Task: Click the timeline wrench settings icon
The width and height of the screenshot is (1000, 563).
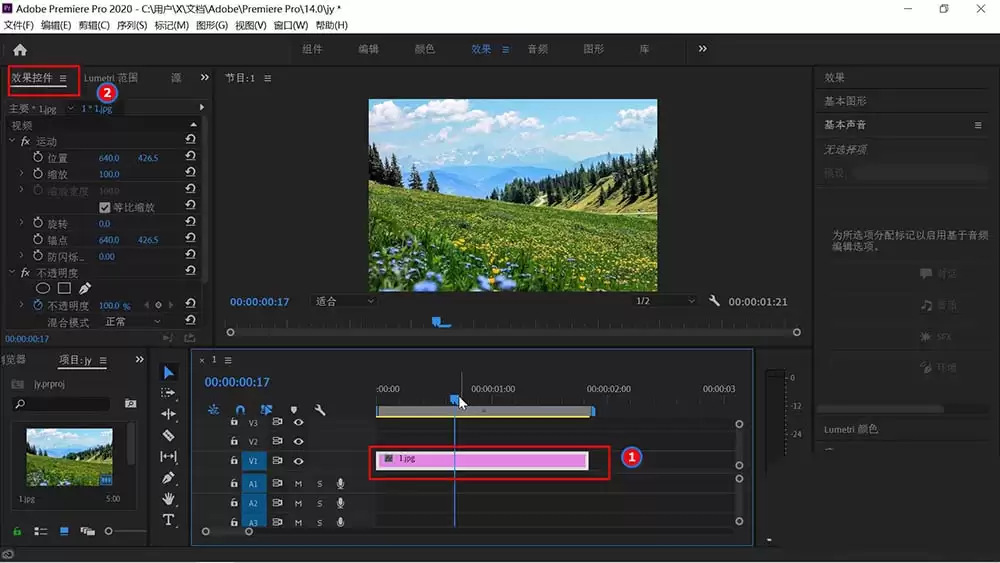Action: tap(320, 410)
